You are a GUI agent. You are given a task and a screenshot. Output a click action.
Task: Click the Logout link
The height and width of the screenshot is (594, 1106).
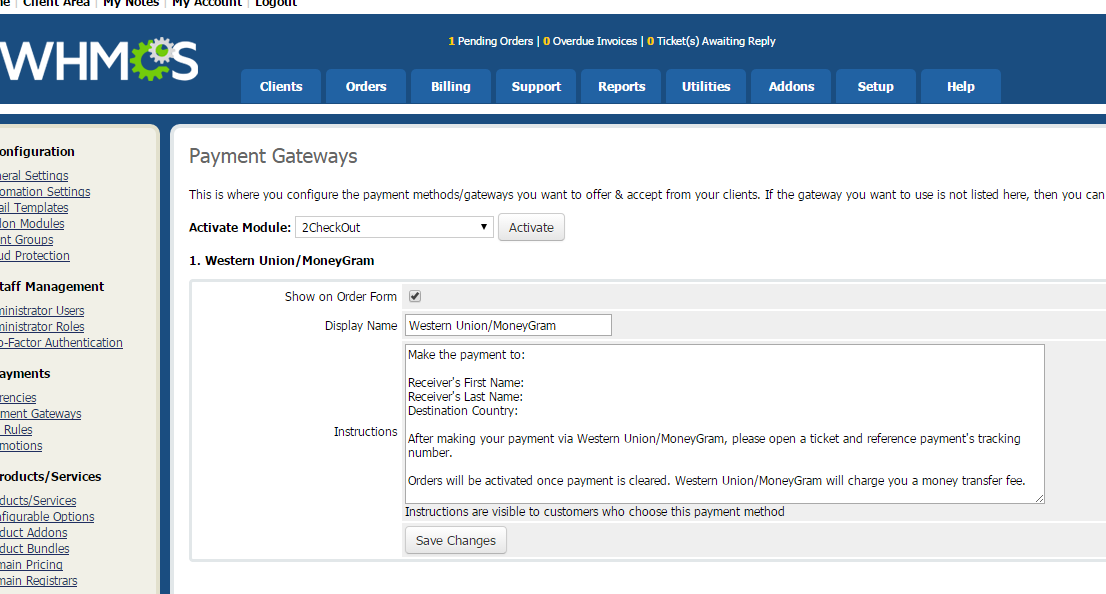tap(276, 3)
